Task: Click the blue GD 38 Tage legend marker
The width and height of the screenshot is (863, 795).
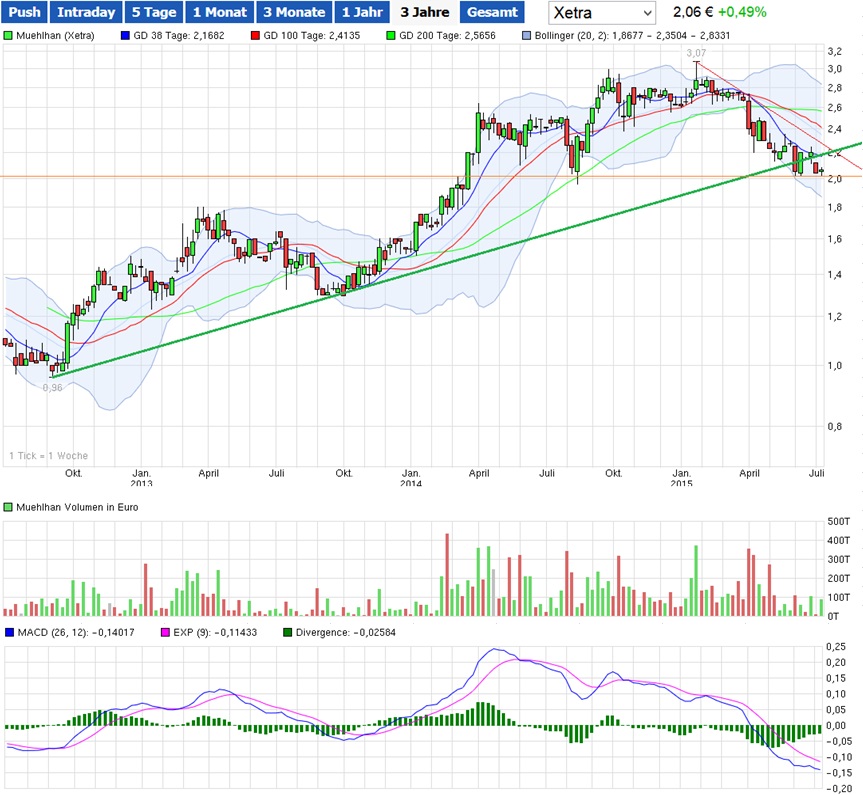Action: (x=125, y=35)
